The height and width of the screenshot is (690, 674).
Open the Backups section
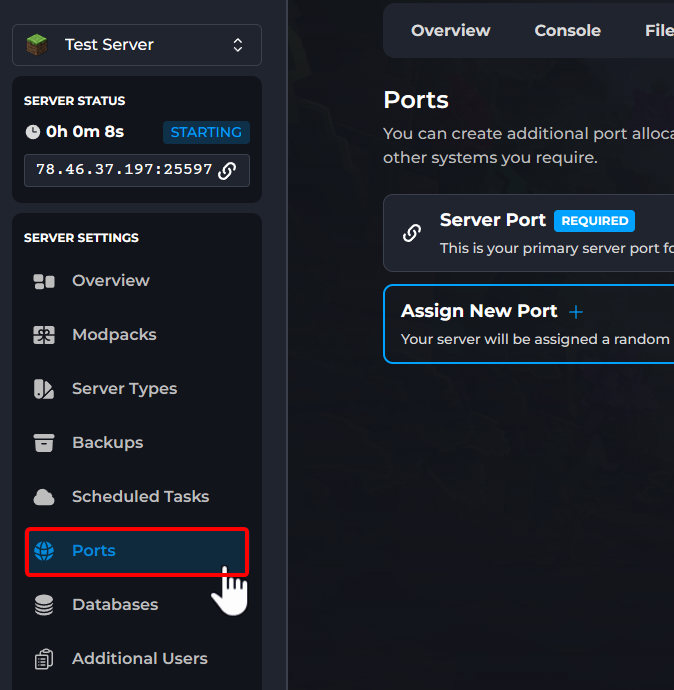click(x=137, y=443)
